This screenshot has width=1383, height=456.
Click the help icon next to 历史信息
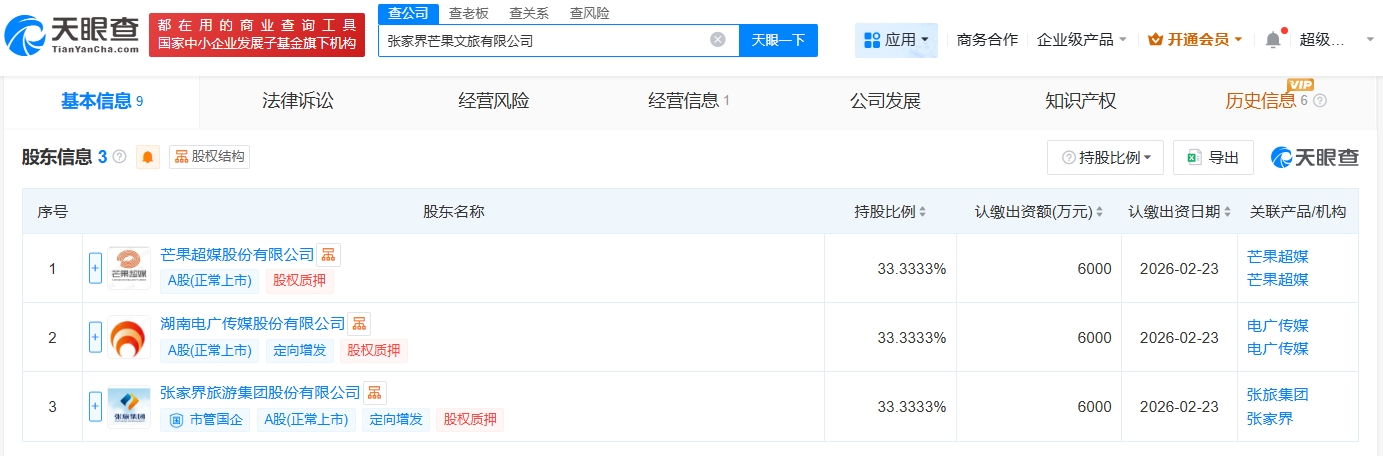point(1320,101)
